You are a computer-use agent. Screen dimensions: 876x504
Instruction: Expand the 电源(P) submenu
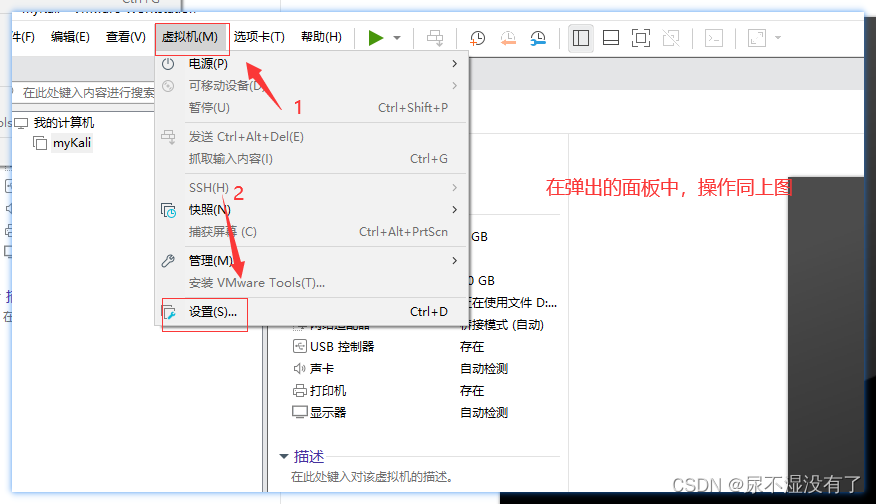(x=312, y=64)
